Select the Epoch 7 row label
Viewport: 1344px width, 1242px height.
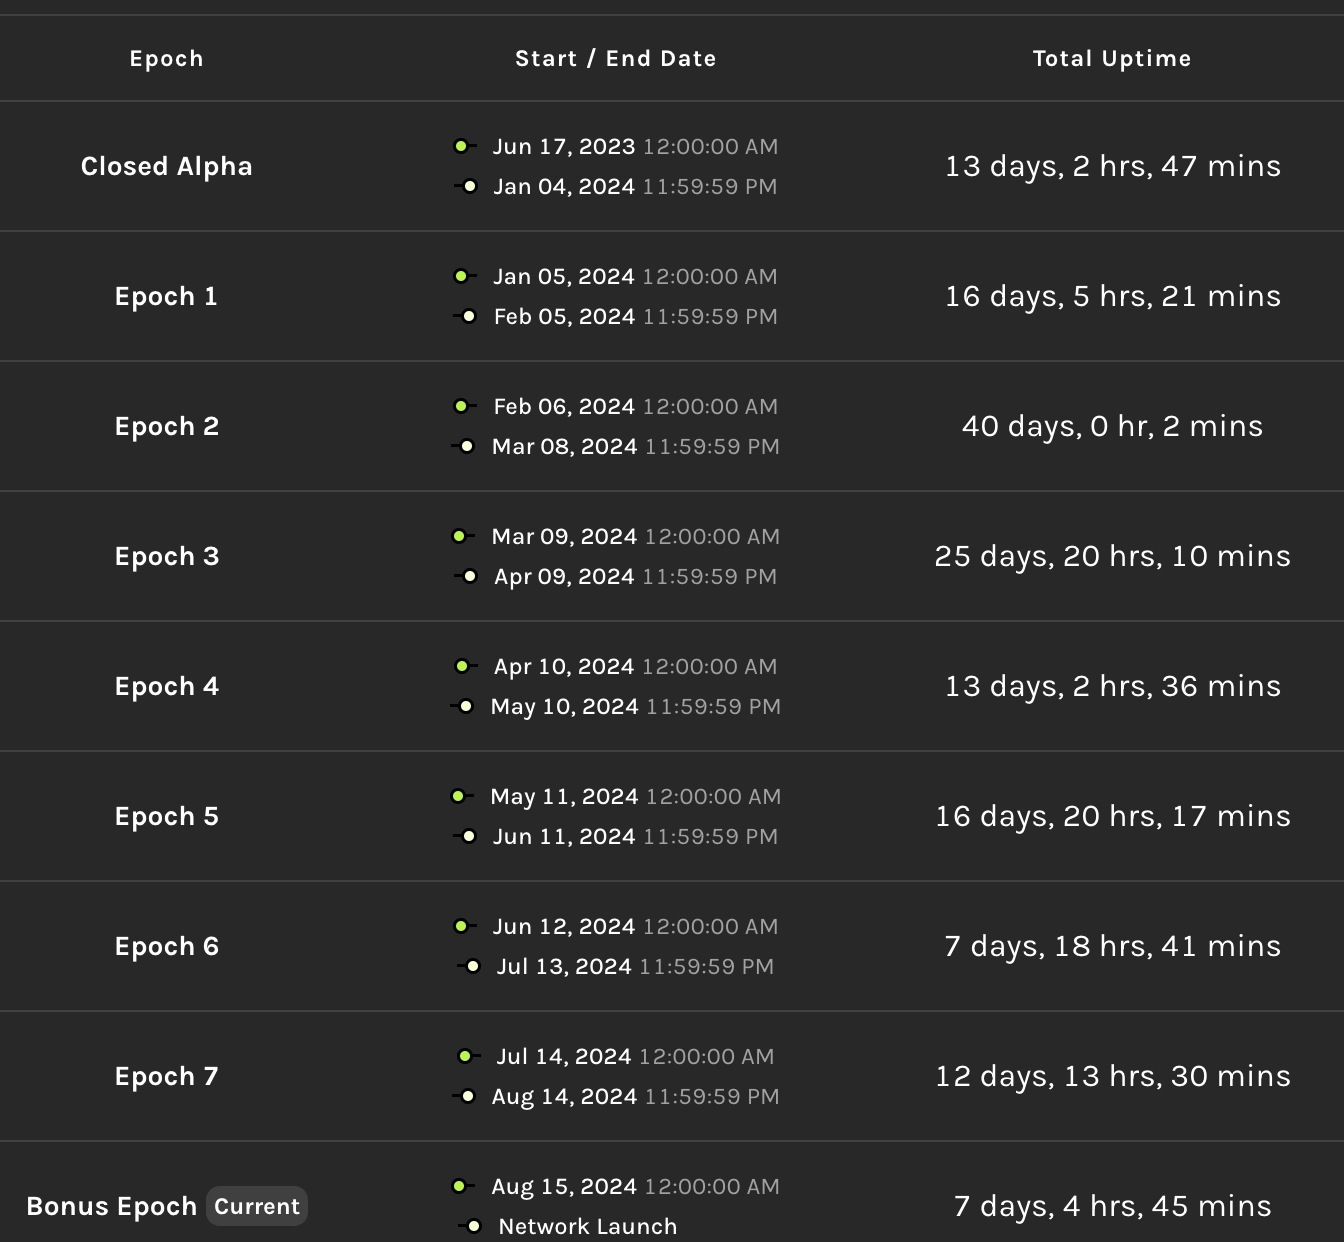166,1077
